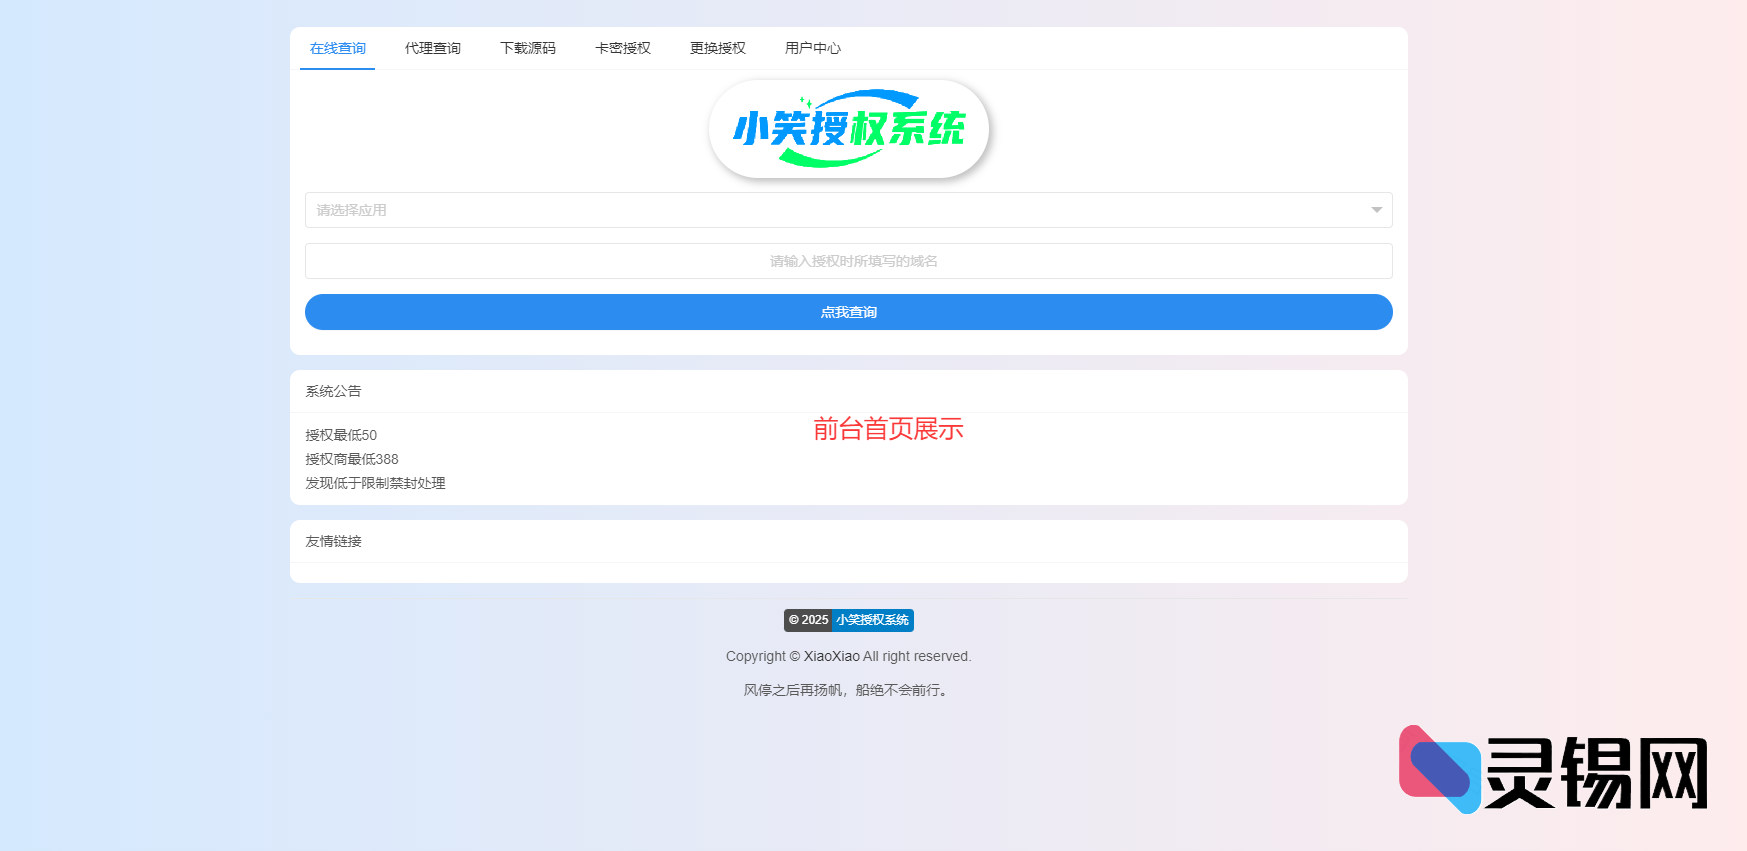Open the 代理查询 tab
1747x851 pixels.
432,48
